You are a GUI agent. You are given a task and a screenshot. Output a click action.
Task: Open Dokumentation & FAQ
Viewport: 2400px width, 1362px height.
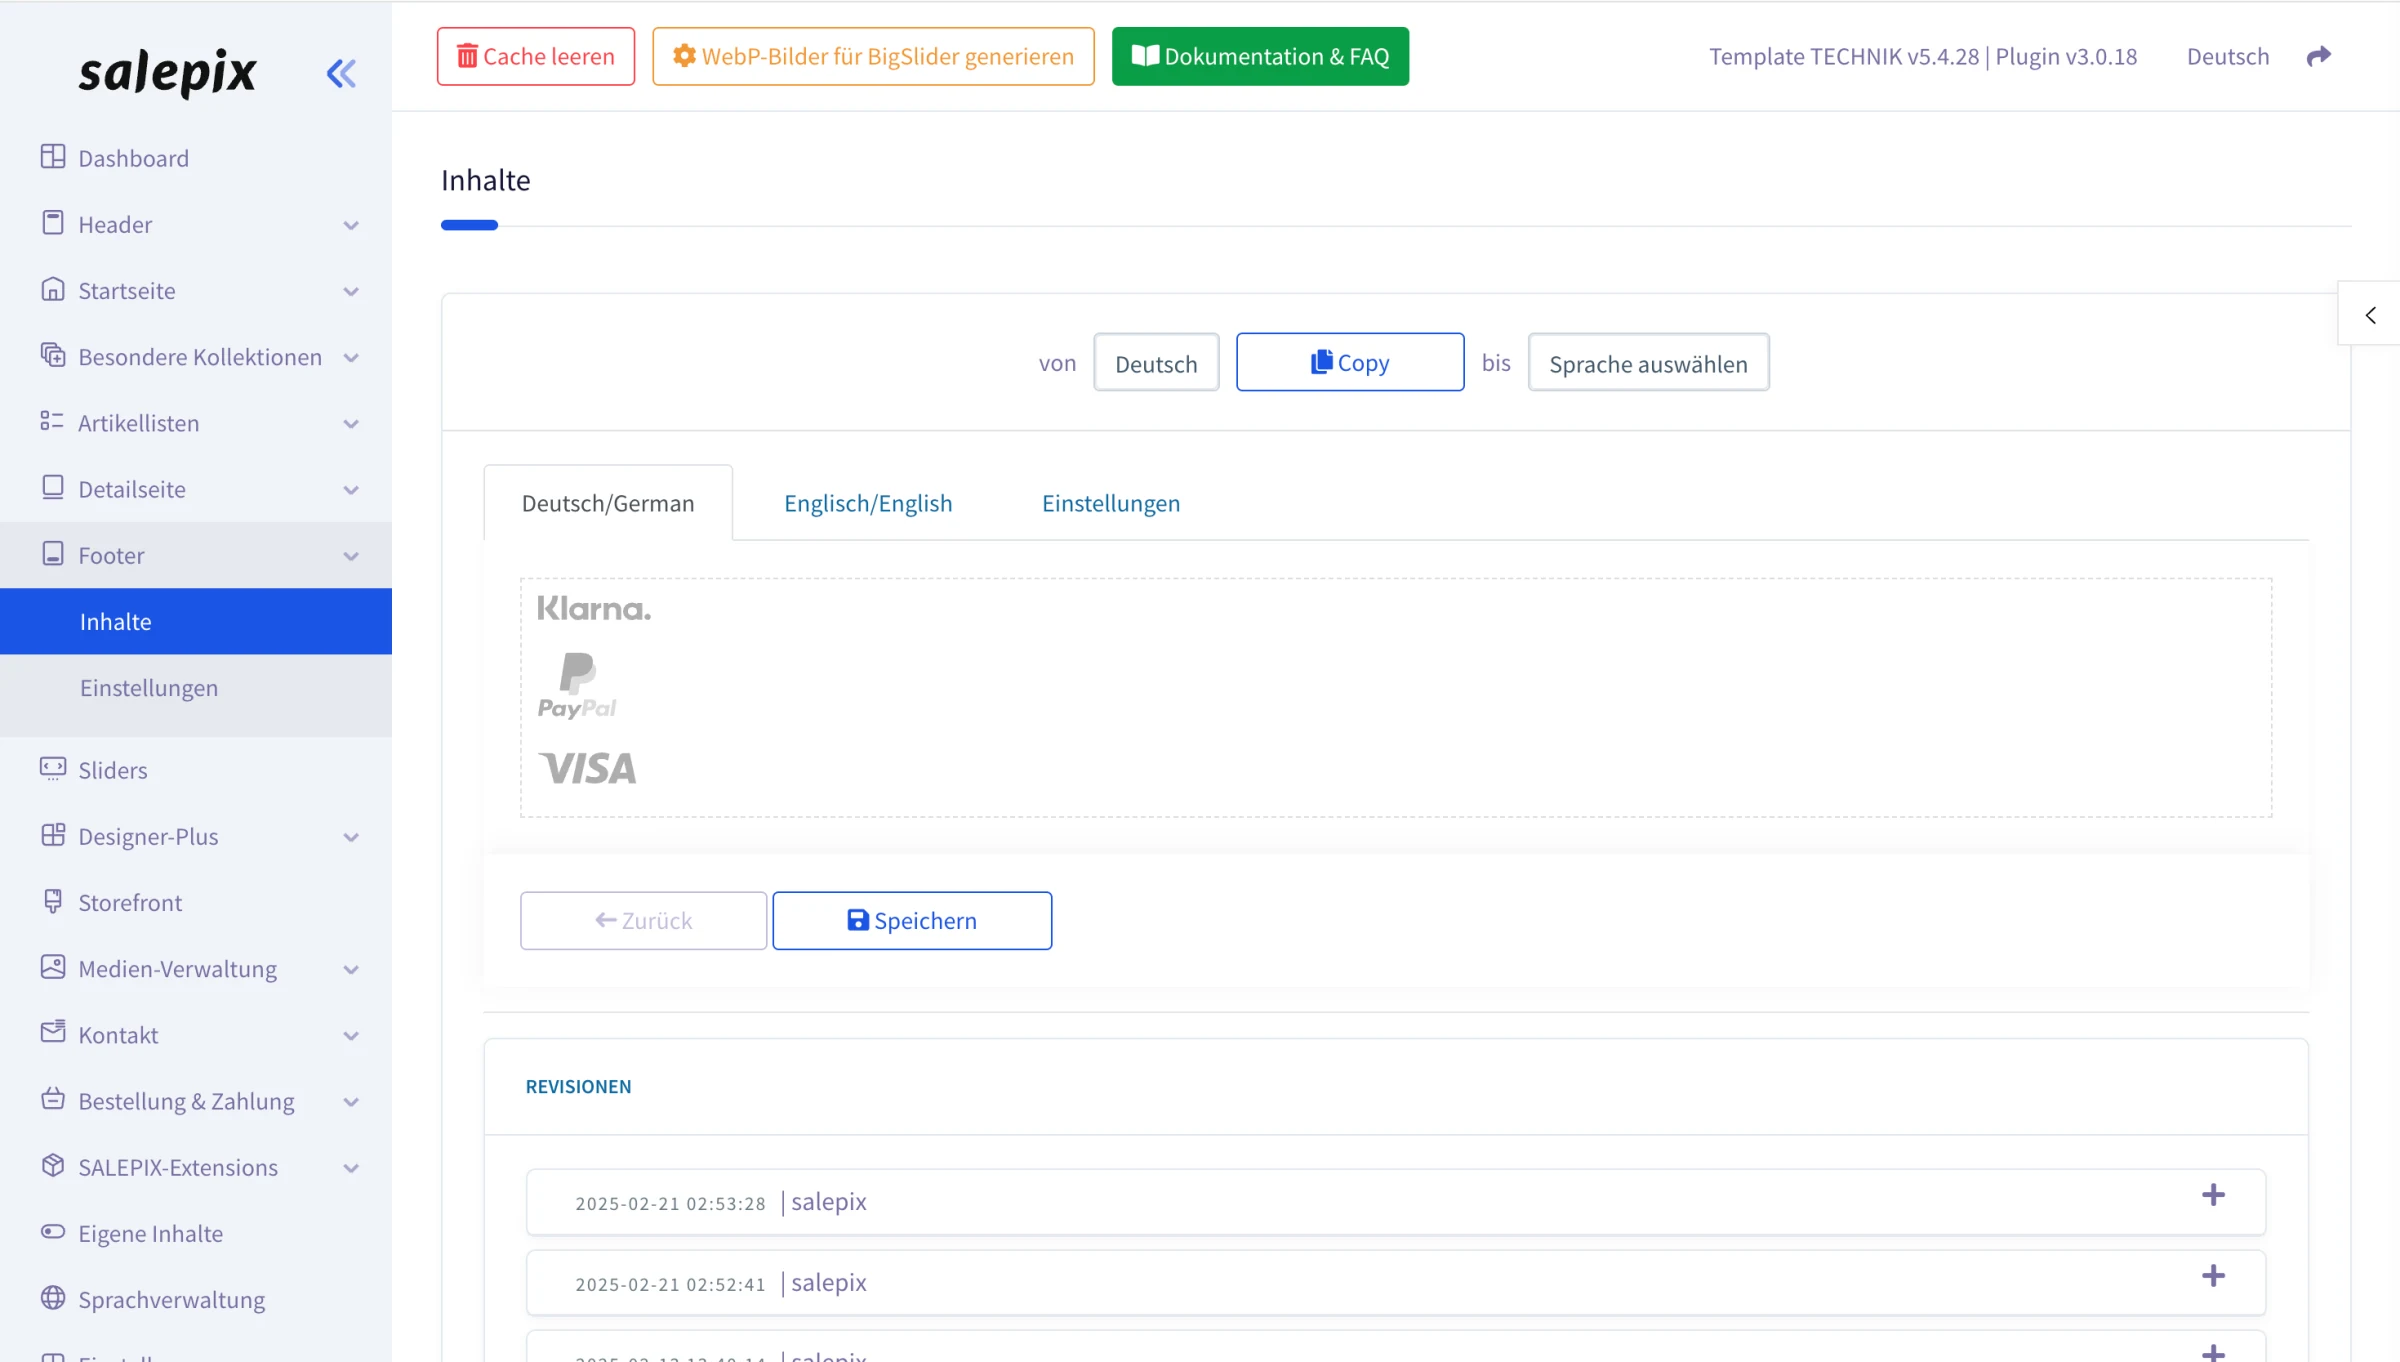pos(1260,56)
